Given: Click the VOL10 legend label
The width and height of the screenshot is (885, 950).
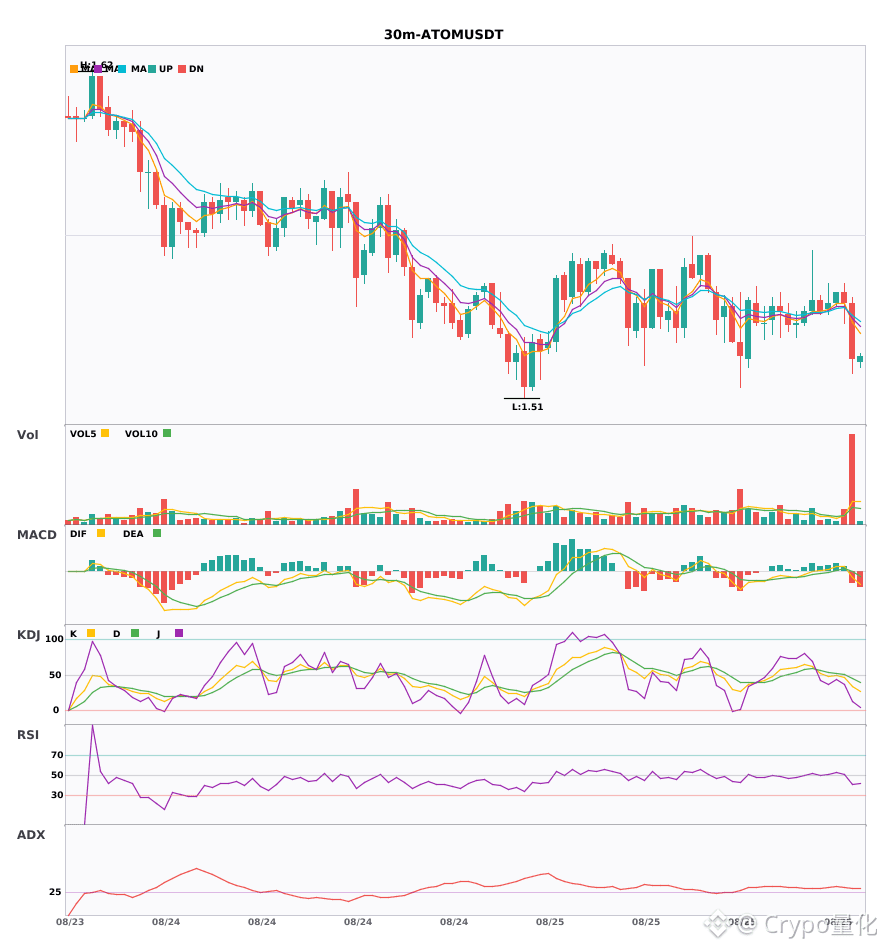Looking at the screenshot, I should point(141,434).
